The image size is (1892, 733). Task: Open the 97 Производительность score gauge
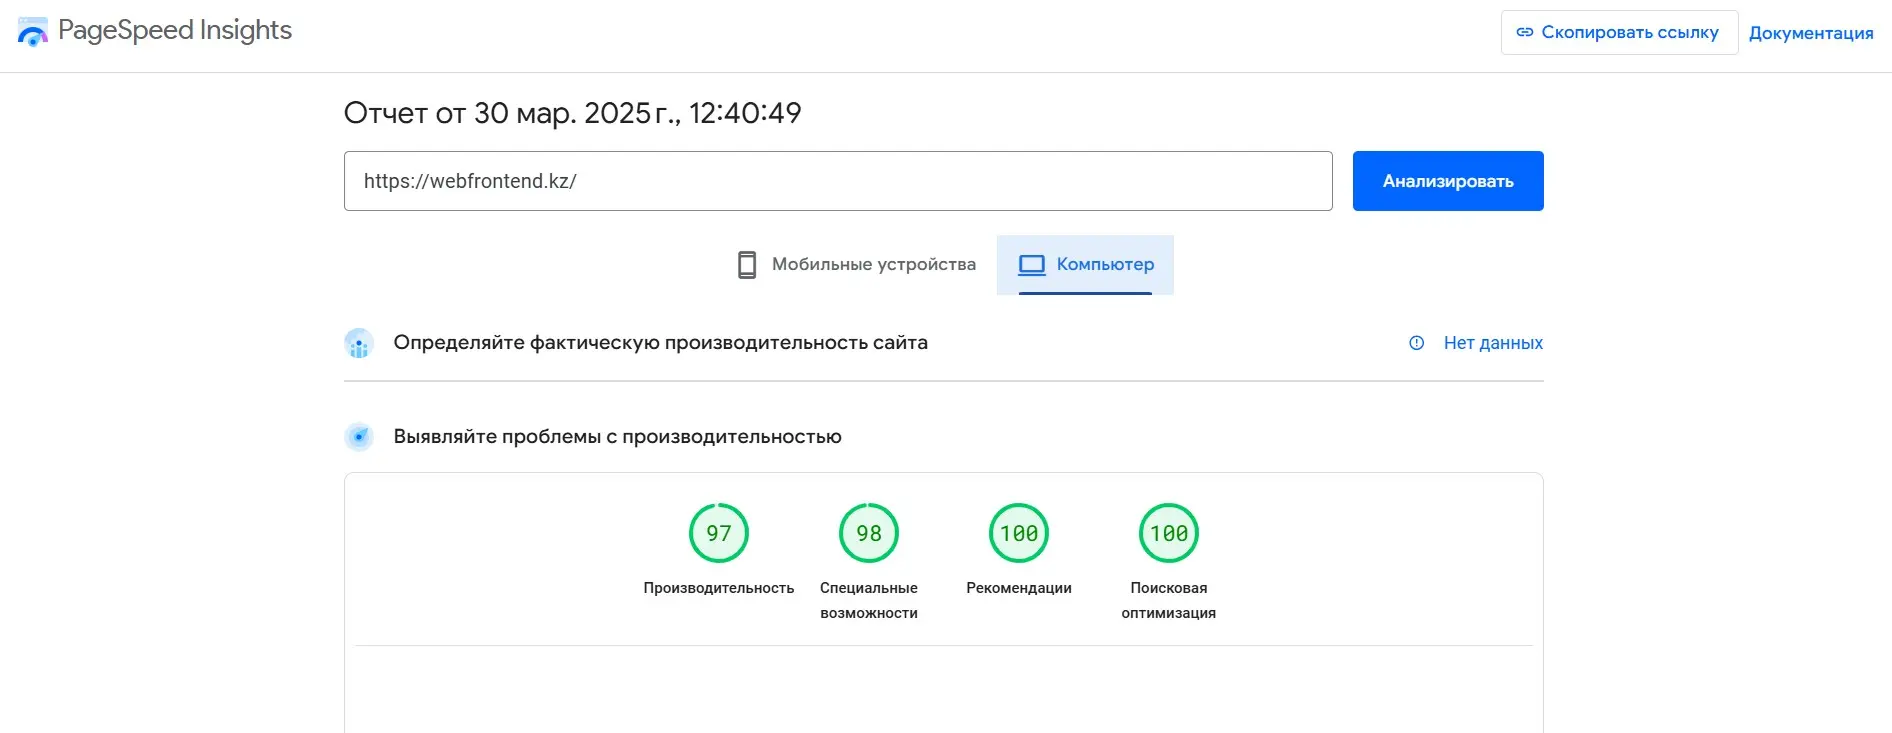click(x=719, y=533)
